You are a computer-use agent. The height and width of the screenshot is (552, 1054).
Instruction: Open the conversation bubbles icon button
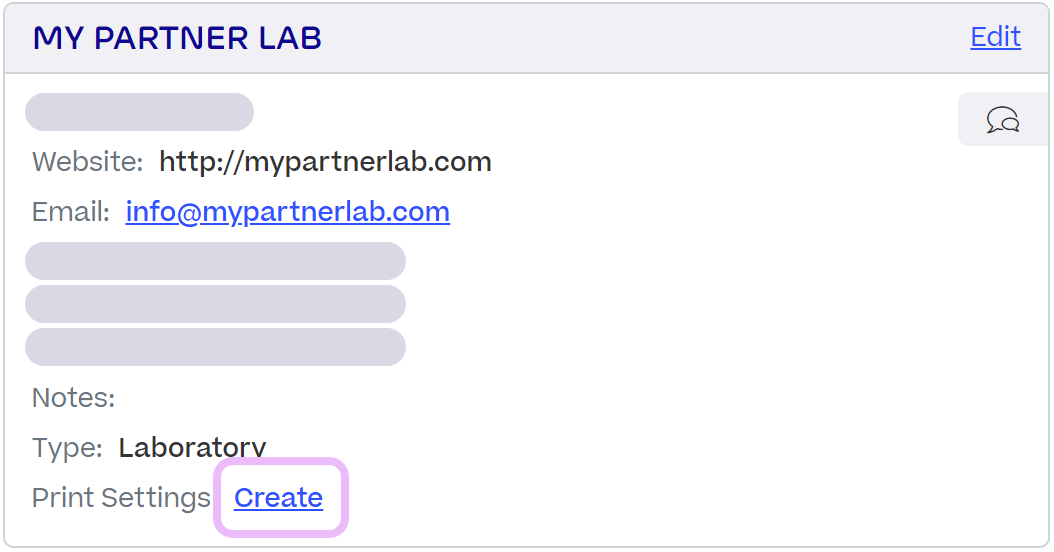1003,120
